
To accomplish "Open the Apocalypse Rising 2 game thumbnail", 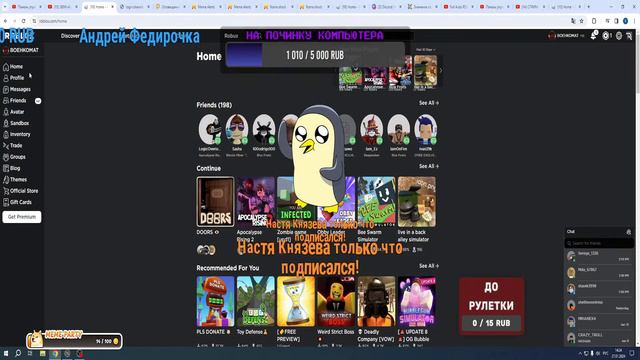I will pyautogui.click(x=256, y=202).
